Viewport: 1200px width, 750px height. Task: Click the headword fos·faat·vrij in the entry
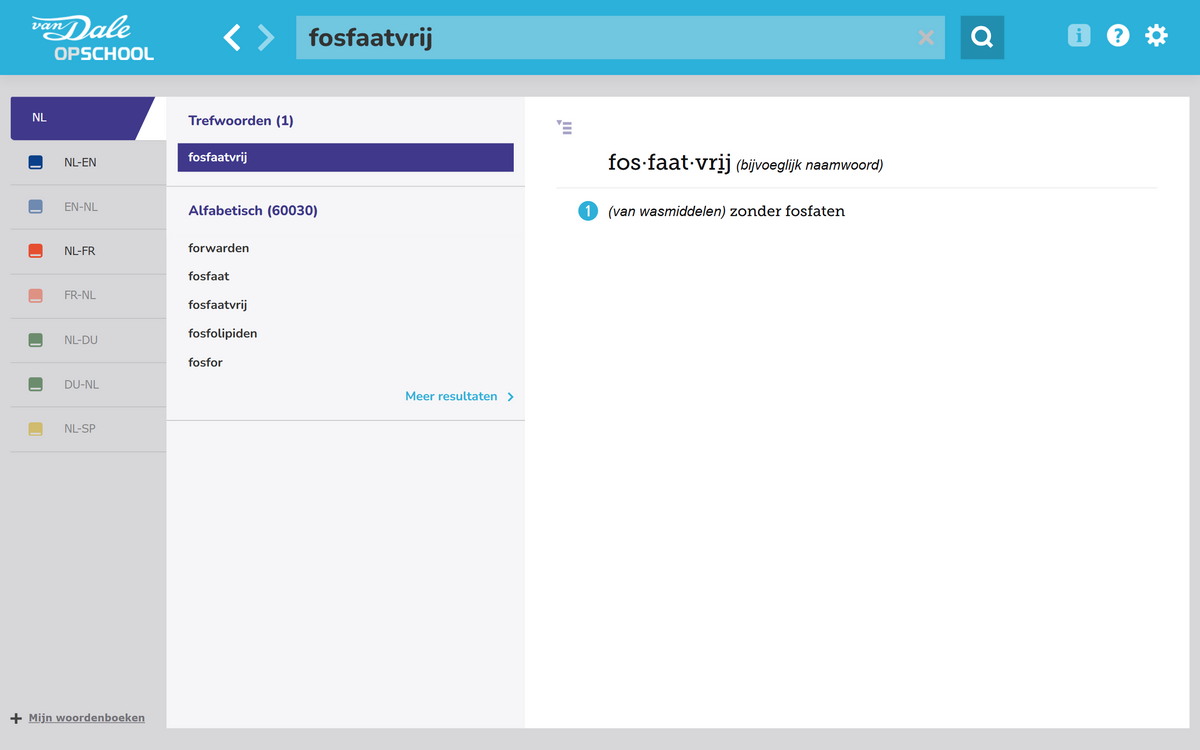coord(670,163)
